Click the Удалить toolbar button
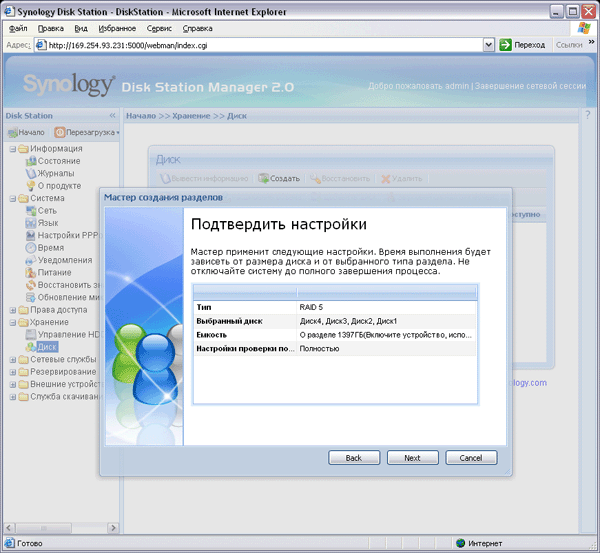This screenshot has height=553, width=600. coord(402,178)
